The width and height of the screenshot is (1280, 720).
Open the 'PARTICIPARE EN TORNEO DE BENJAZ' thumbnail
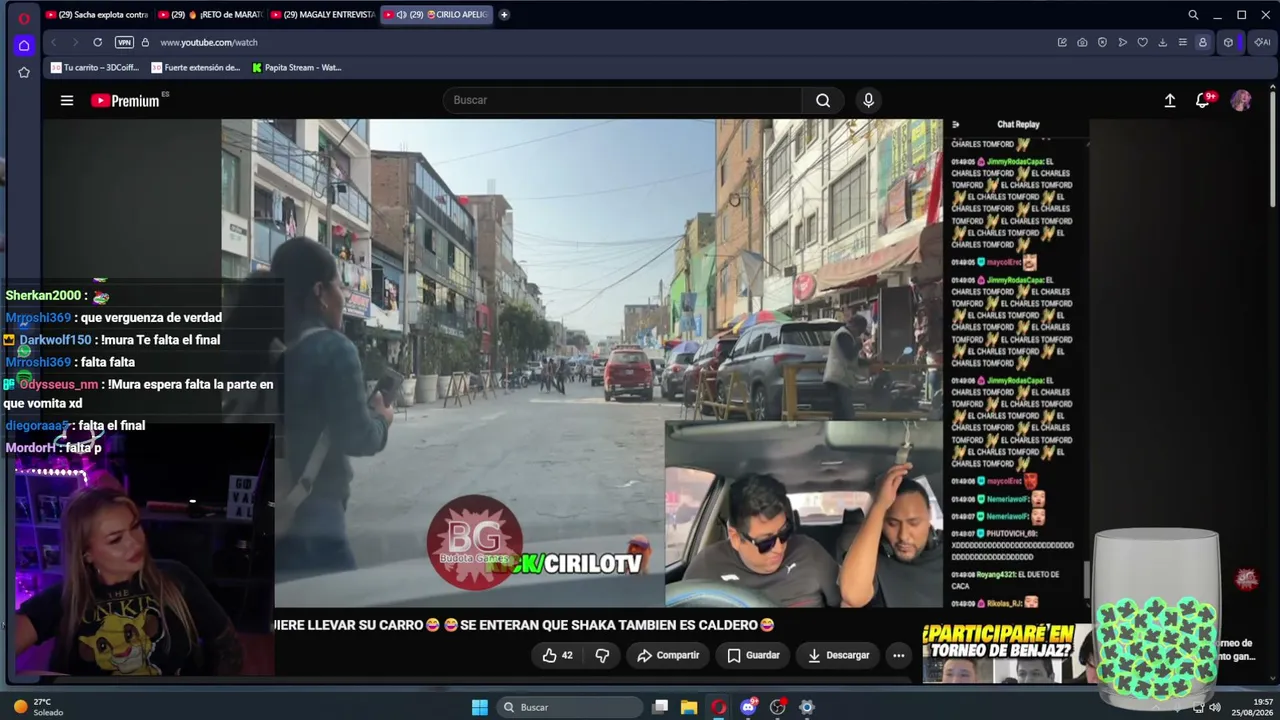point(1006,652)
